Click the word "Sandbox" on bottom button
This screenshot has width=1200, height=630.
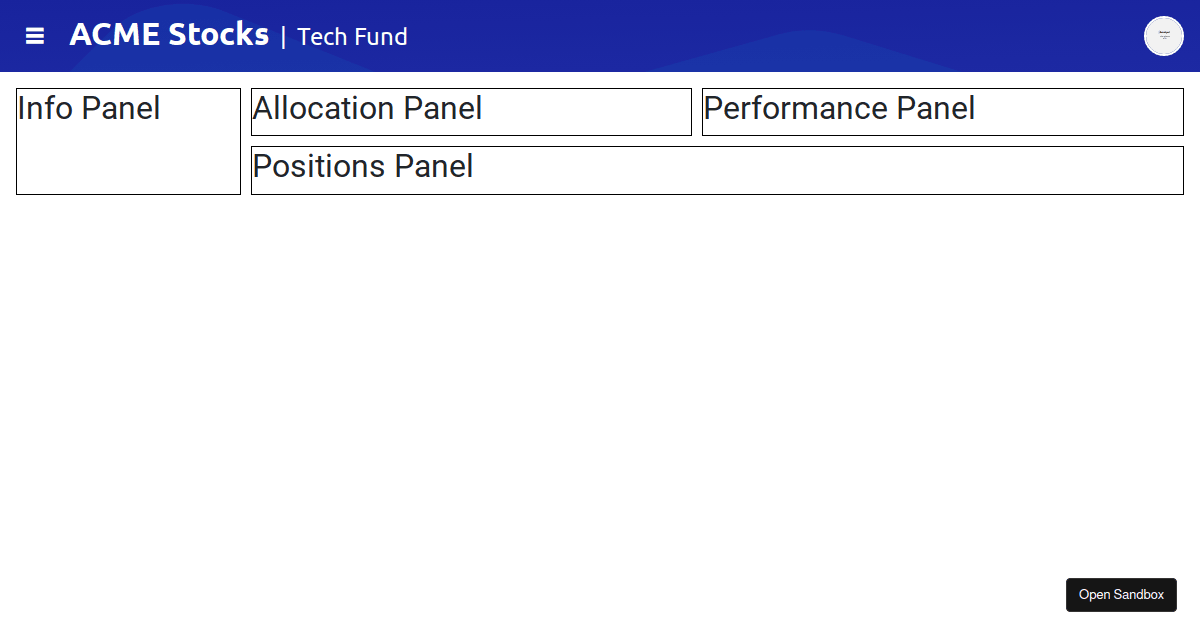click(x=1139, y=595)
